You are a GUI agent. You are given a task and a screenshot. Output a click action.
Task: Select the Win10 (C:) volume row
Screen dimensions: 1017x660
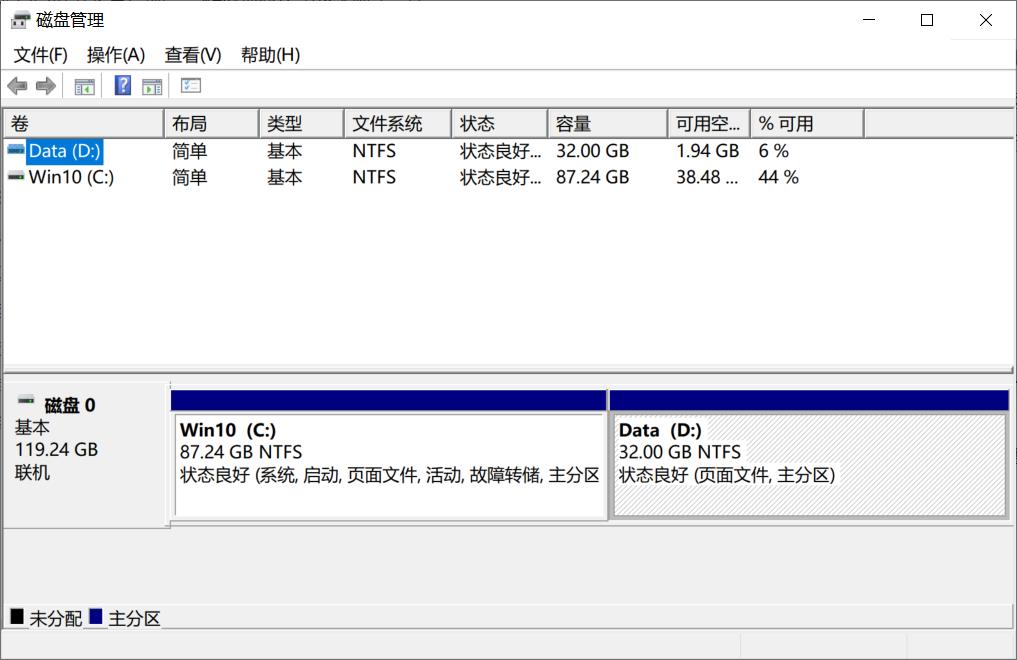(70, 177)
